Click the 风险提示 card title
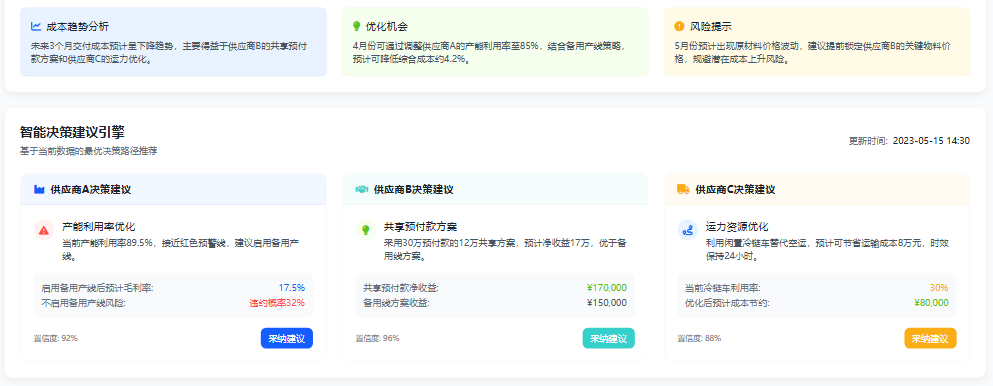 (711, 27)
